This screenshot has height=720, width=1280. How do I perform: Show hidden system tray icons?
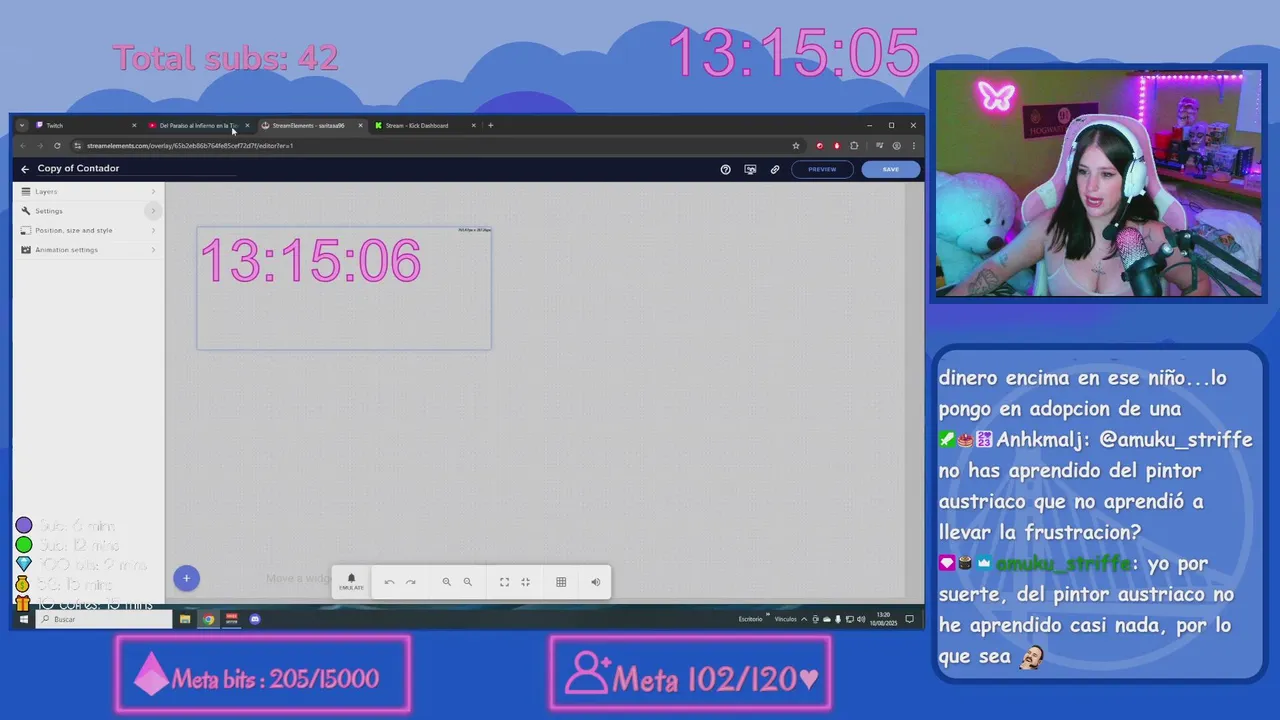(x=804, y=619)
